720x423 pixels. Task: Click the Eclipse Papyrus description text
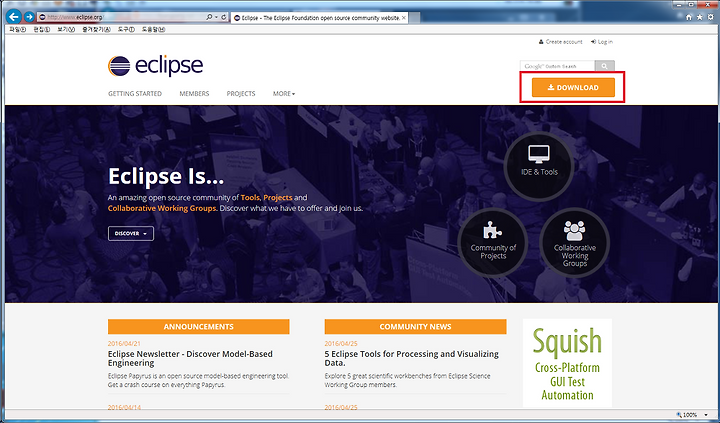pos(198,380)
